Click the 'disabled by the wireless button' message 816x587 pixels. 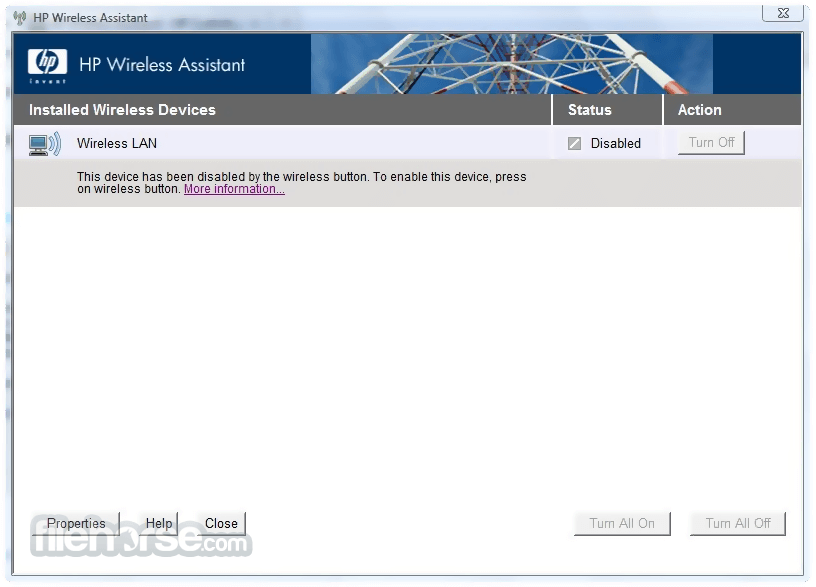tap(302, 183)
